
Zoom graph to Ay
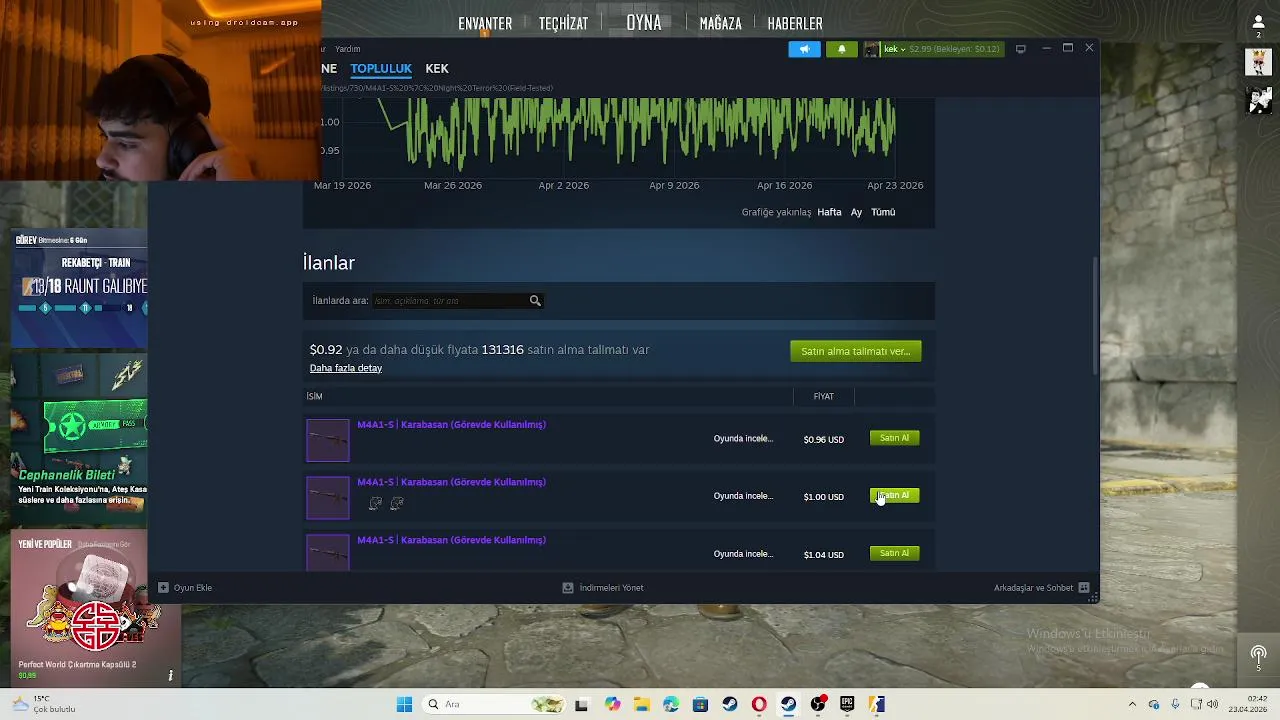(x=856, y=212)
